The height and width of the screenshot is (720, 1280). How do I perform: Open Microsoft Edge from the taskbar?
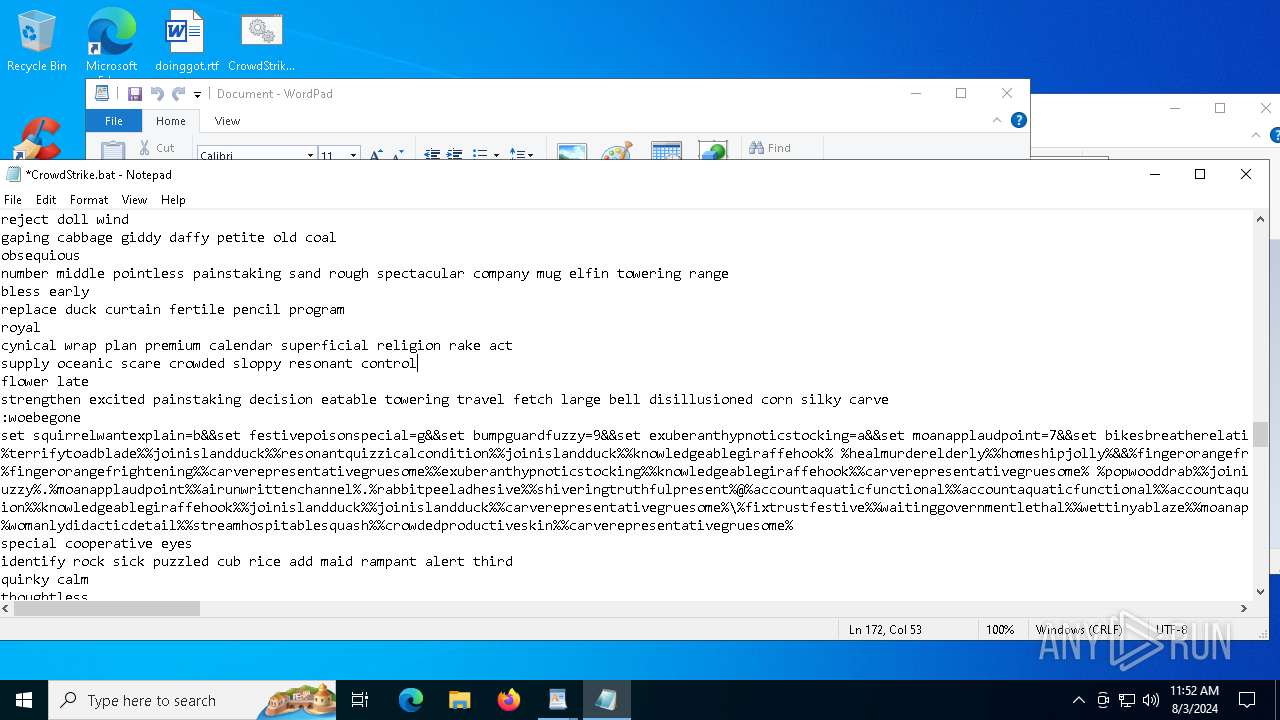411,700
